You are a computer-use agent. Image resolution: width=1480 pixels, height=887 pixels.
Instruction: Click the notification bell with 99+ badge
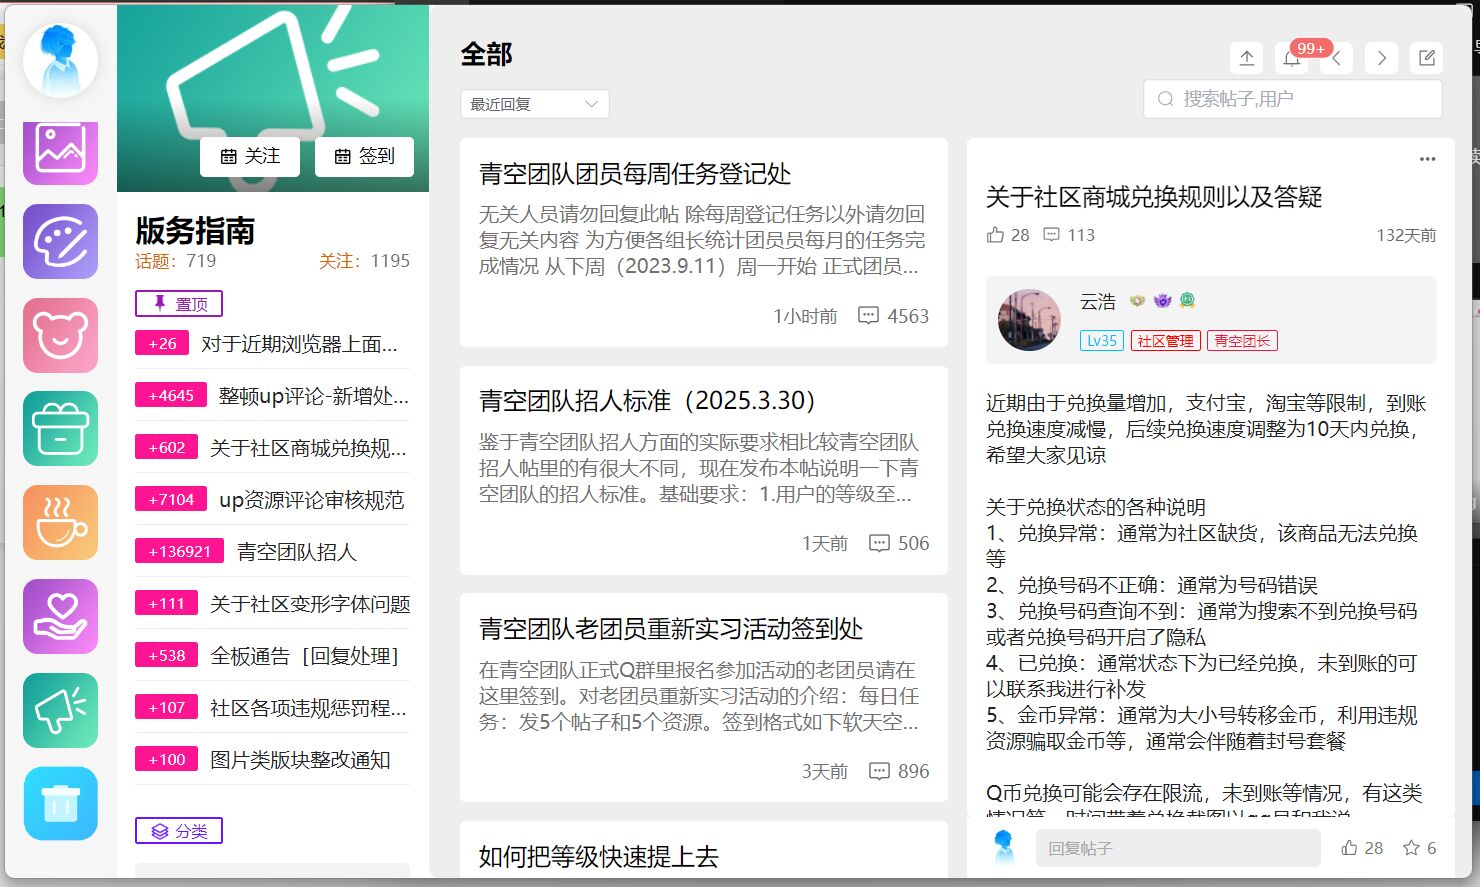tap(1292, 58)
